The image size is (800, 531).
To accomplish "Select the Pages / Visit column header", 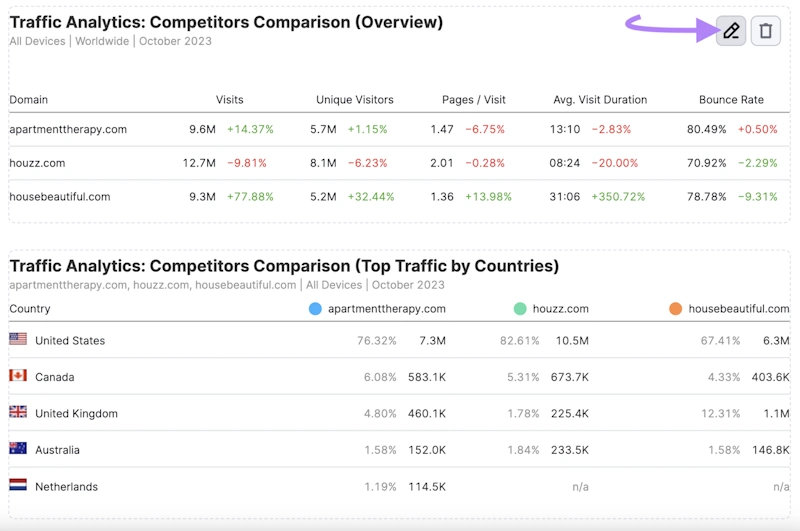I will coord(473,99).
